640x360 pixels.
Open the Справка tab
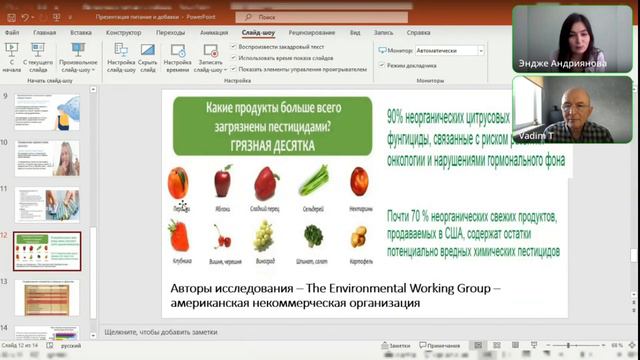click(x=418, y=32)
